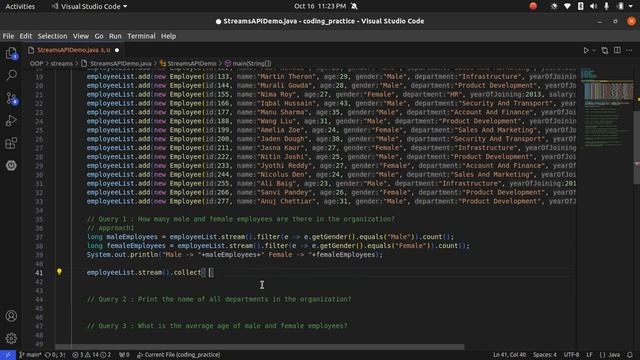The image size is (640, 360).
Task: Click the lightbulb quick fix on line 41
Action: pyautogui.click(x=59, y=272)
